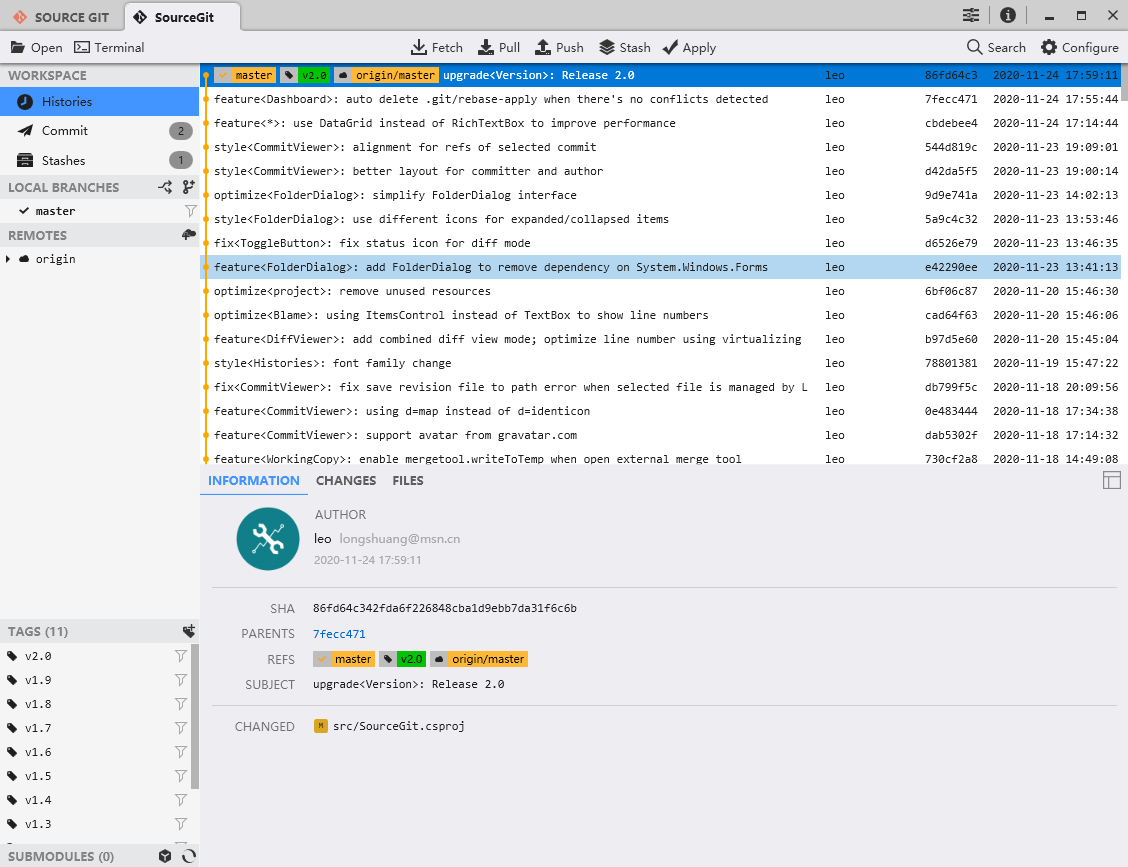Toggle filter for tag v1.8

pos(181,704)
